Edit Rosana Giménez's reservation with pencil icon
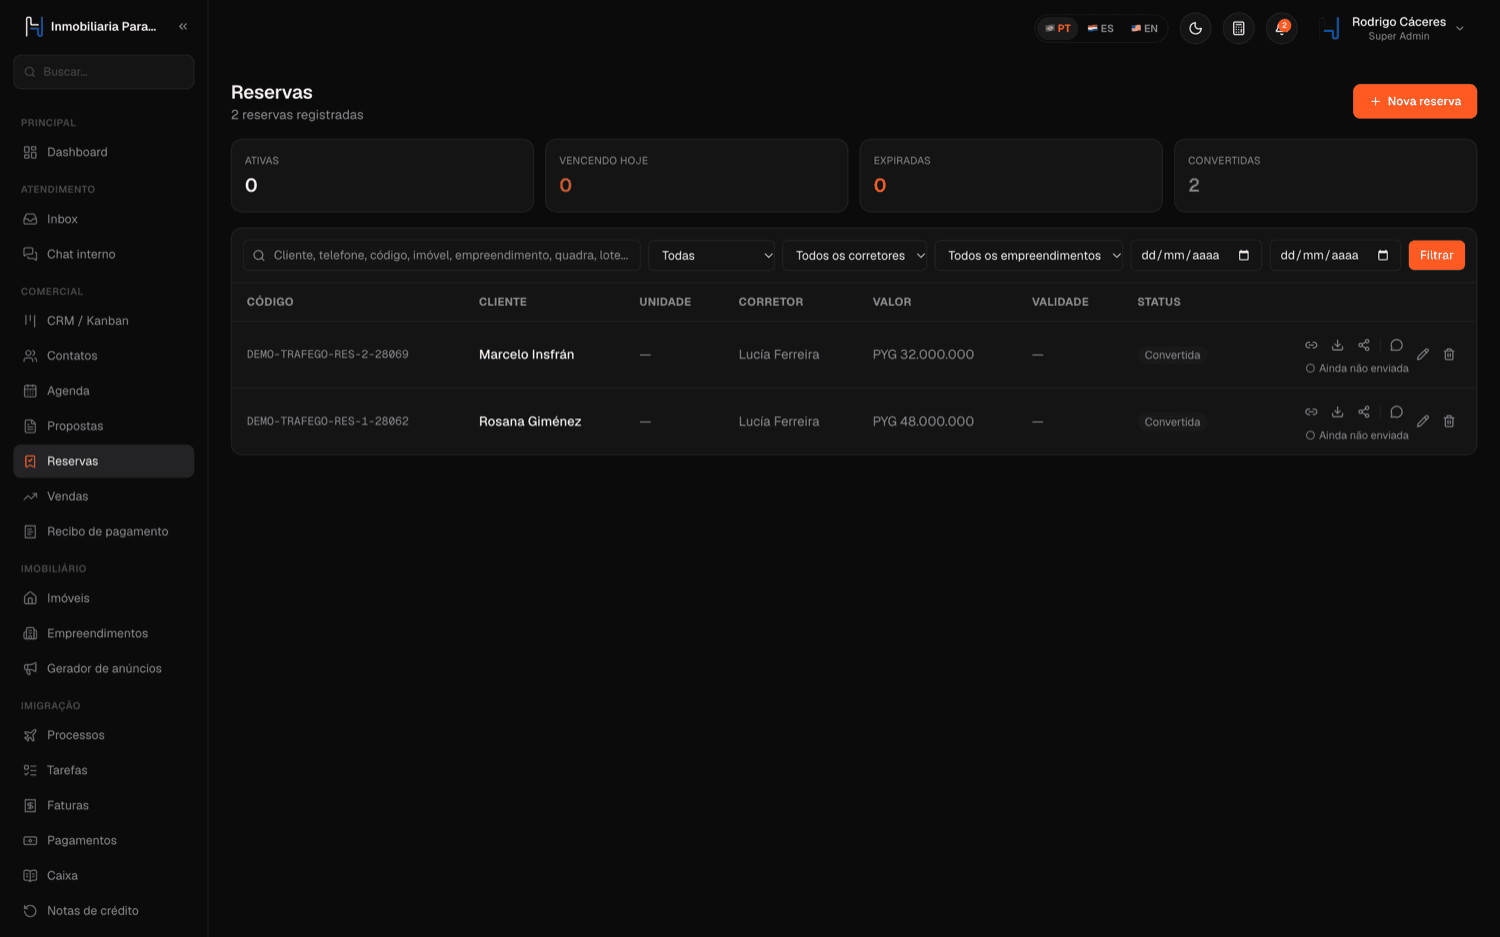The height and width of the screenshot is (937, 1500). pos(1423,421)
